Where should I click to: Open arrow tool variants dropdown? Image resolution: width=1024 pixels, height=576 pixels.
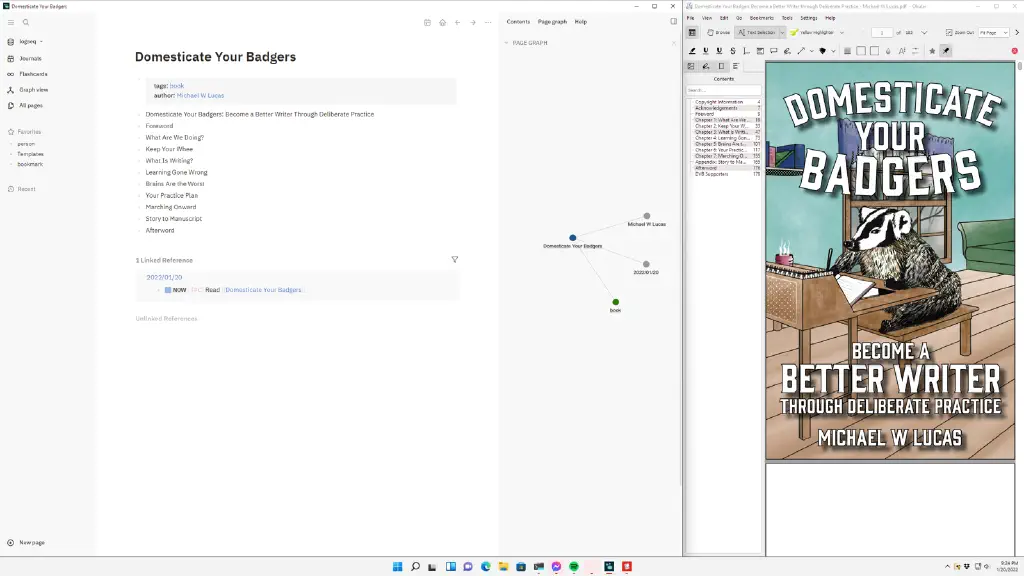812,51
